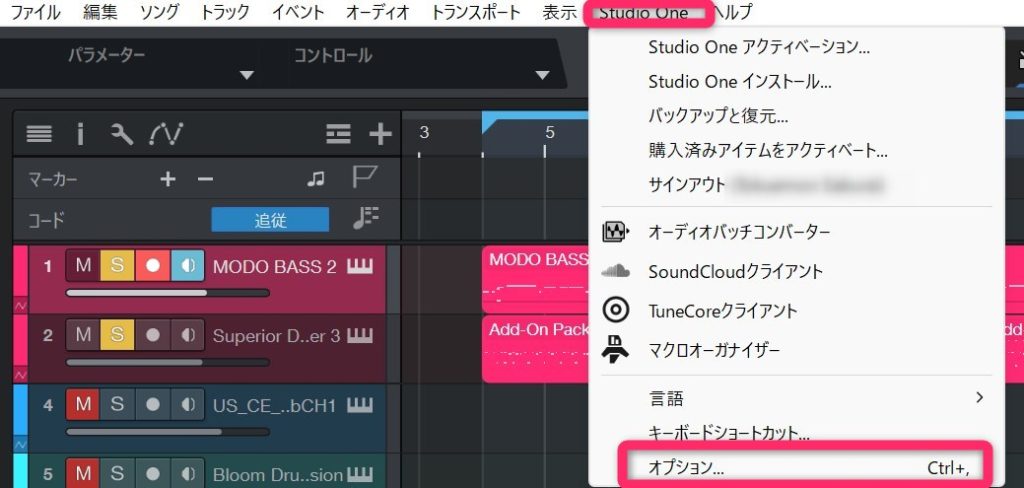Image resolution: width=1024 pixels, height=488 pixels.
Task: Add a marker with the plus button
Action: coord(168,179)
